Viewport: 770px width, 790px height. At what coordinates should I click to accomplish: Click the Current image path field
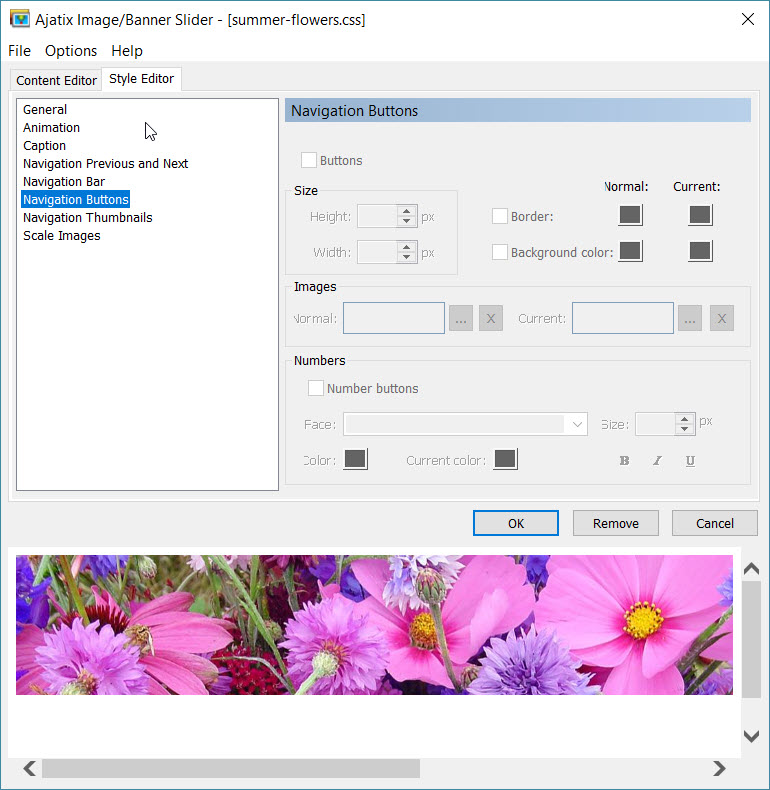[x=622, y=318]
